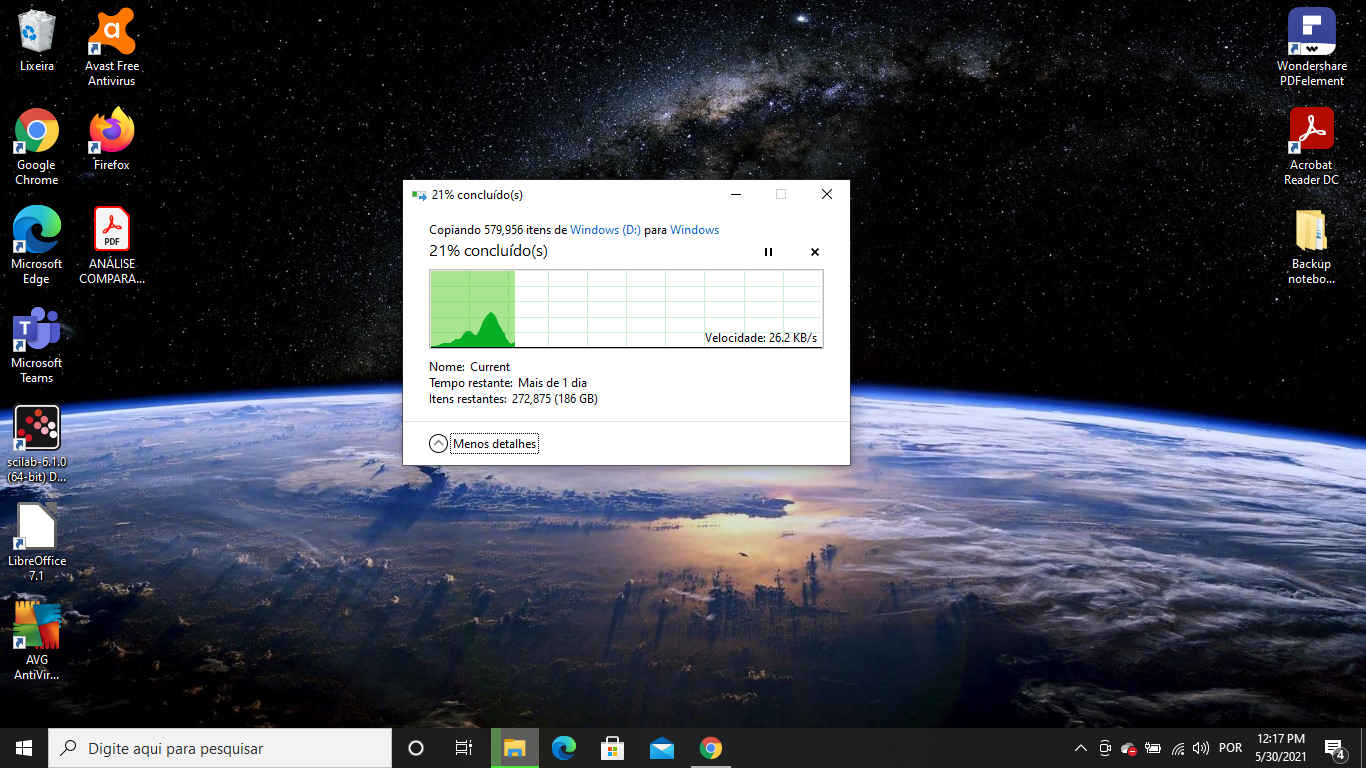Click the Velocidade: 26.2 KB/s label

761,338
